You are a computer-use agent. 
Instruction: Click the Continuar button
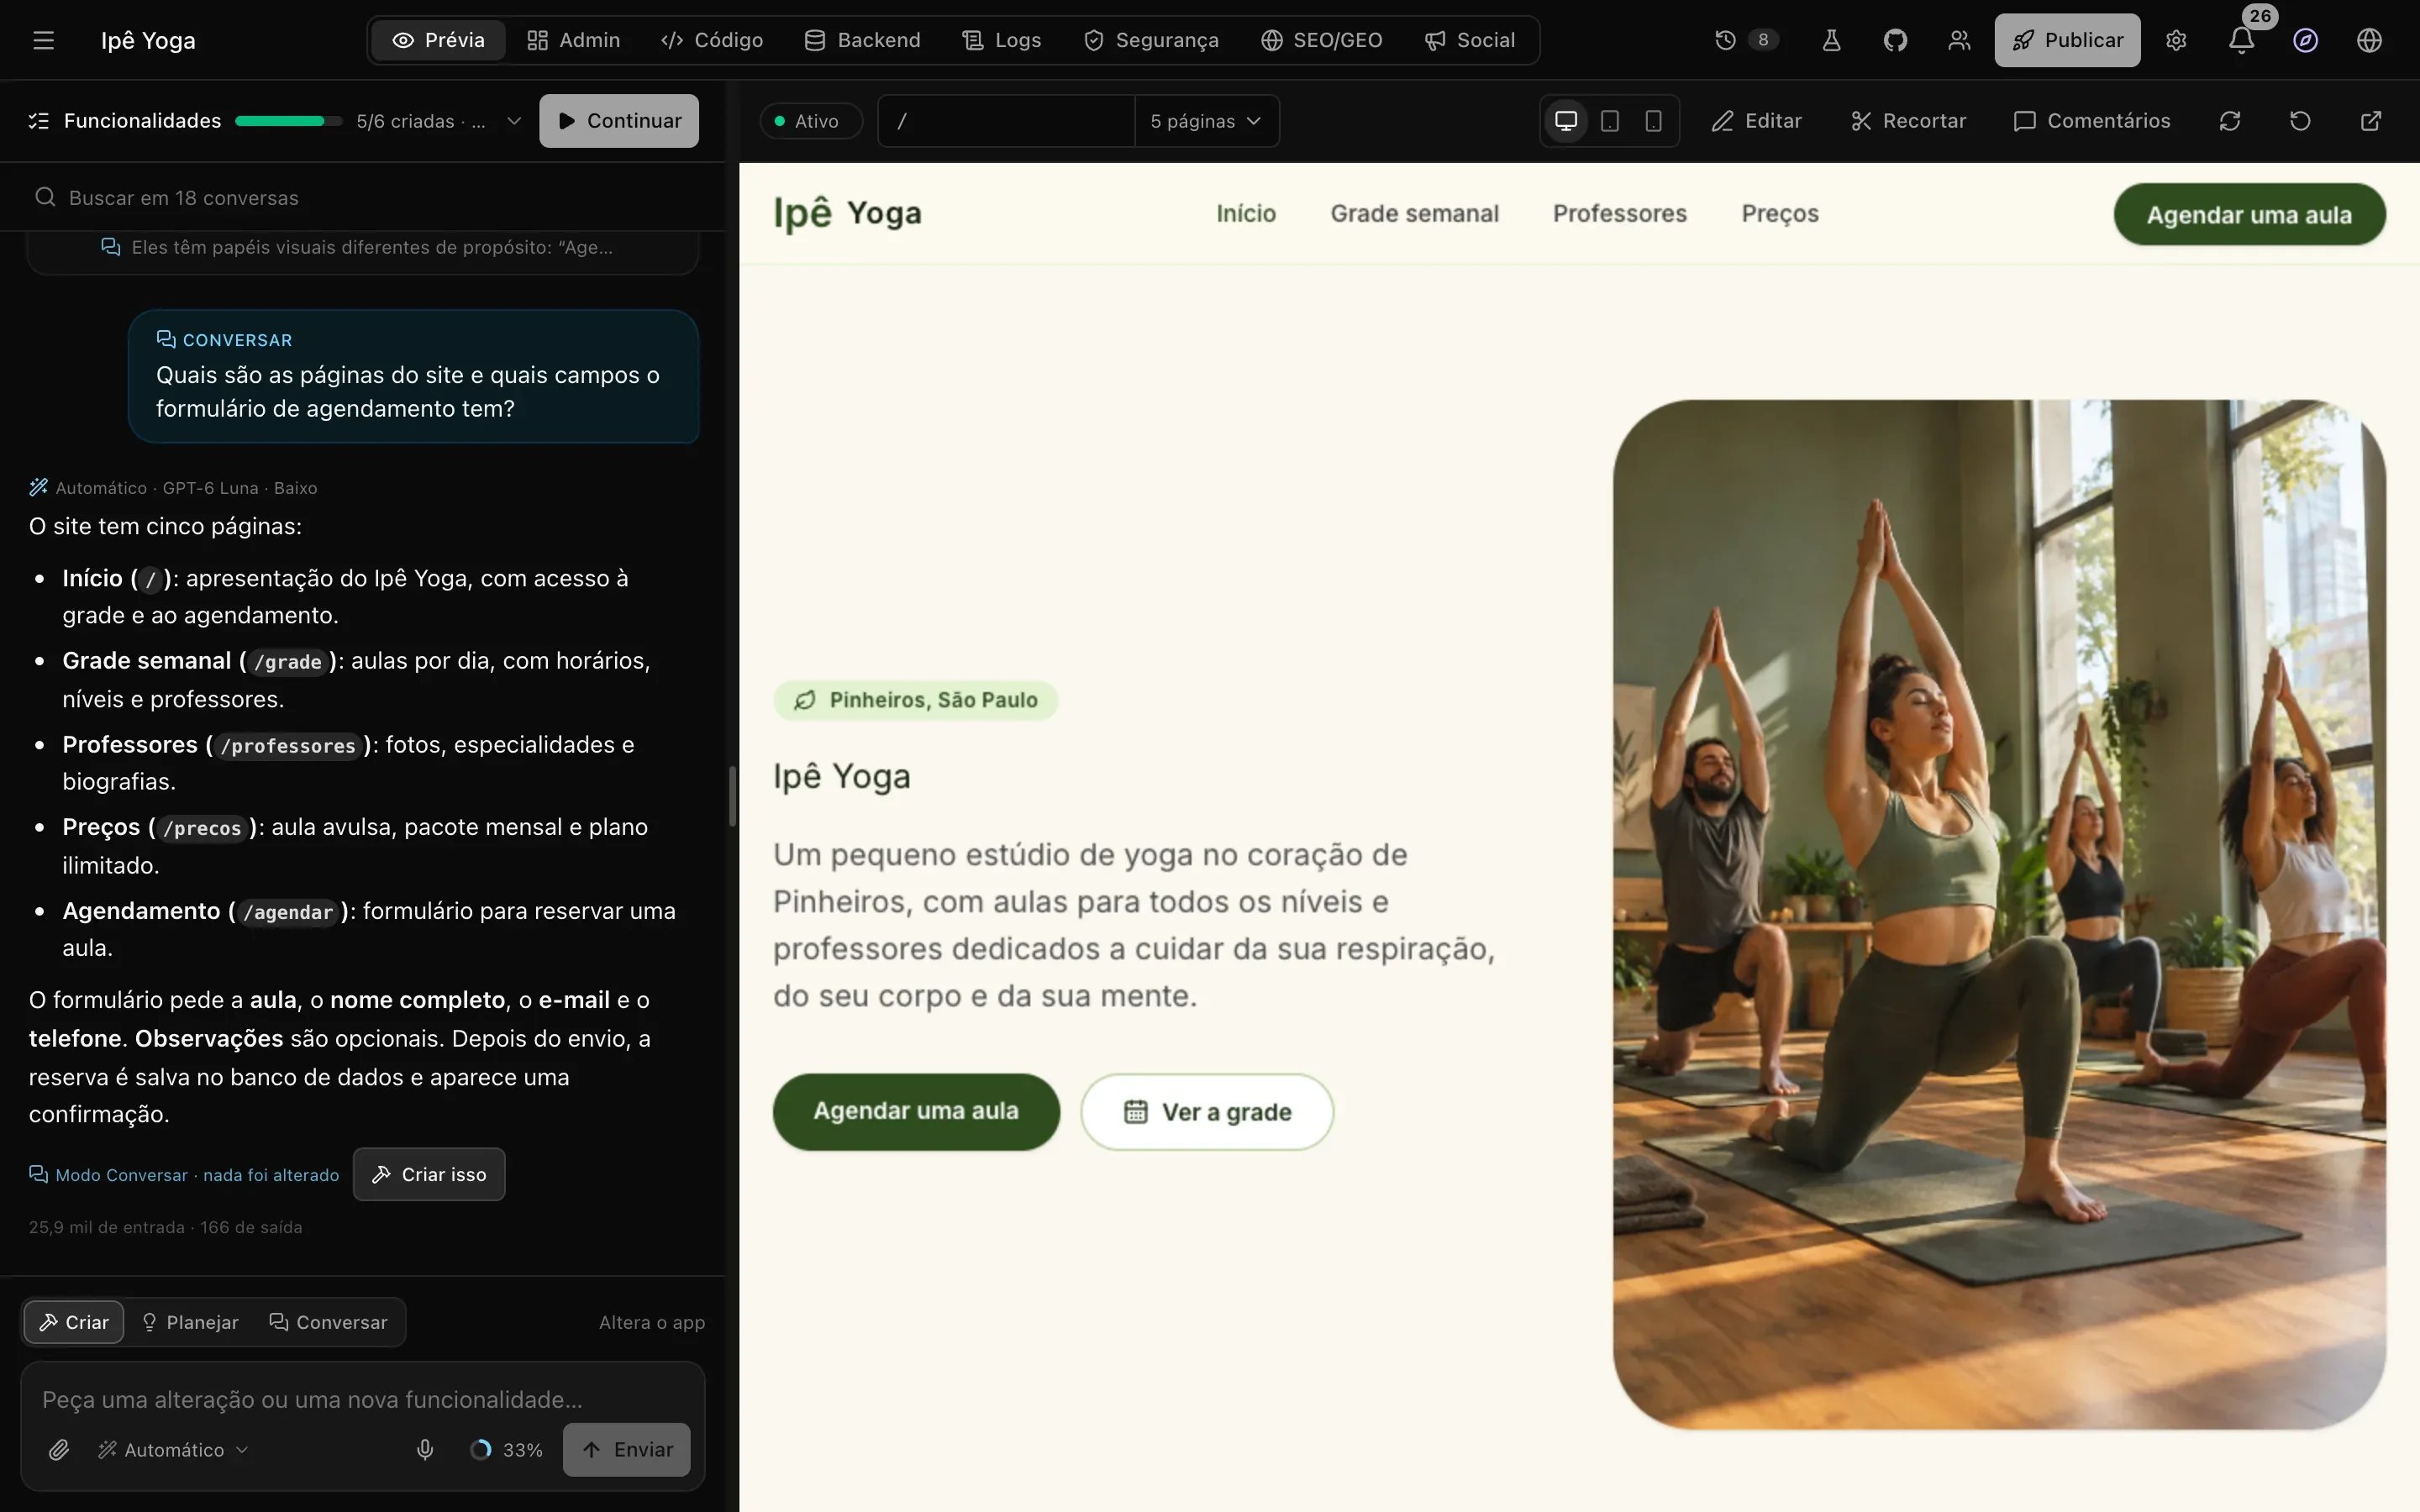coord(619,121)
